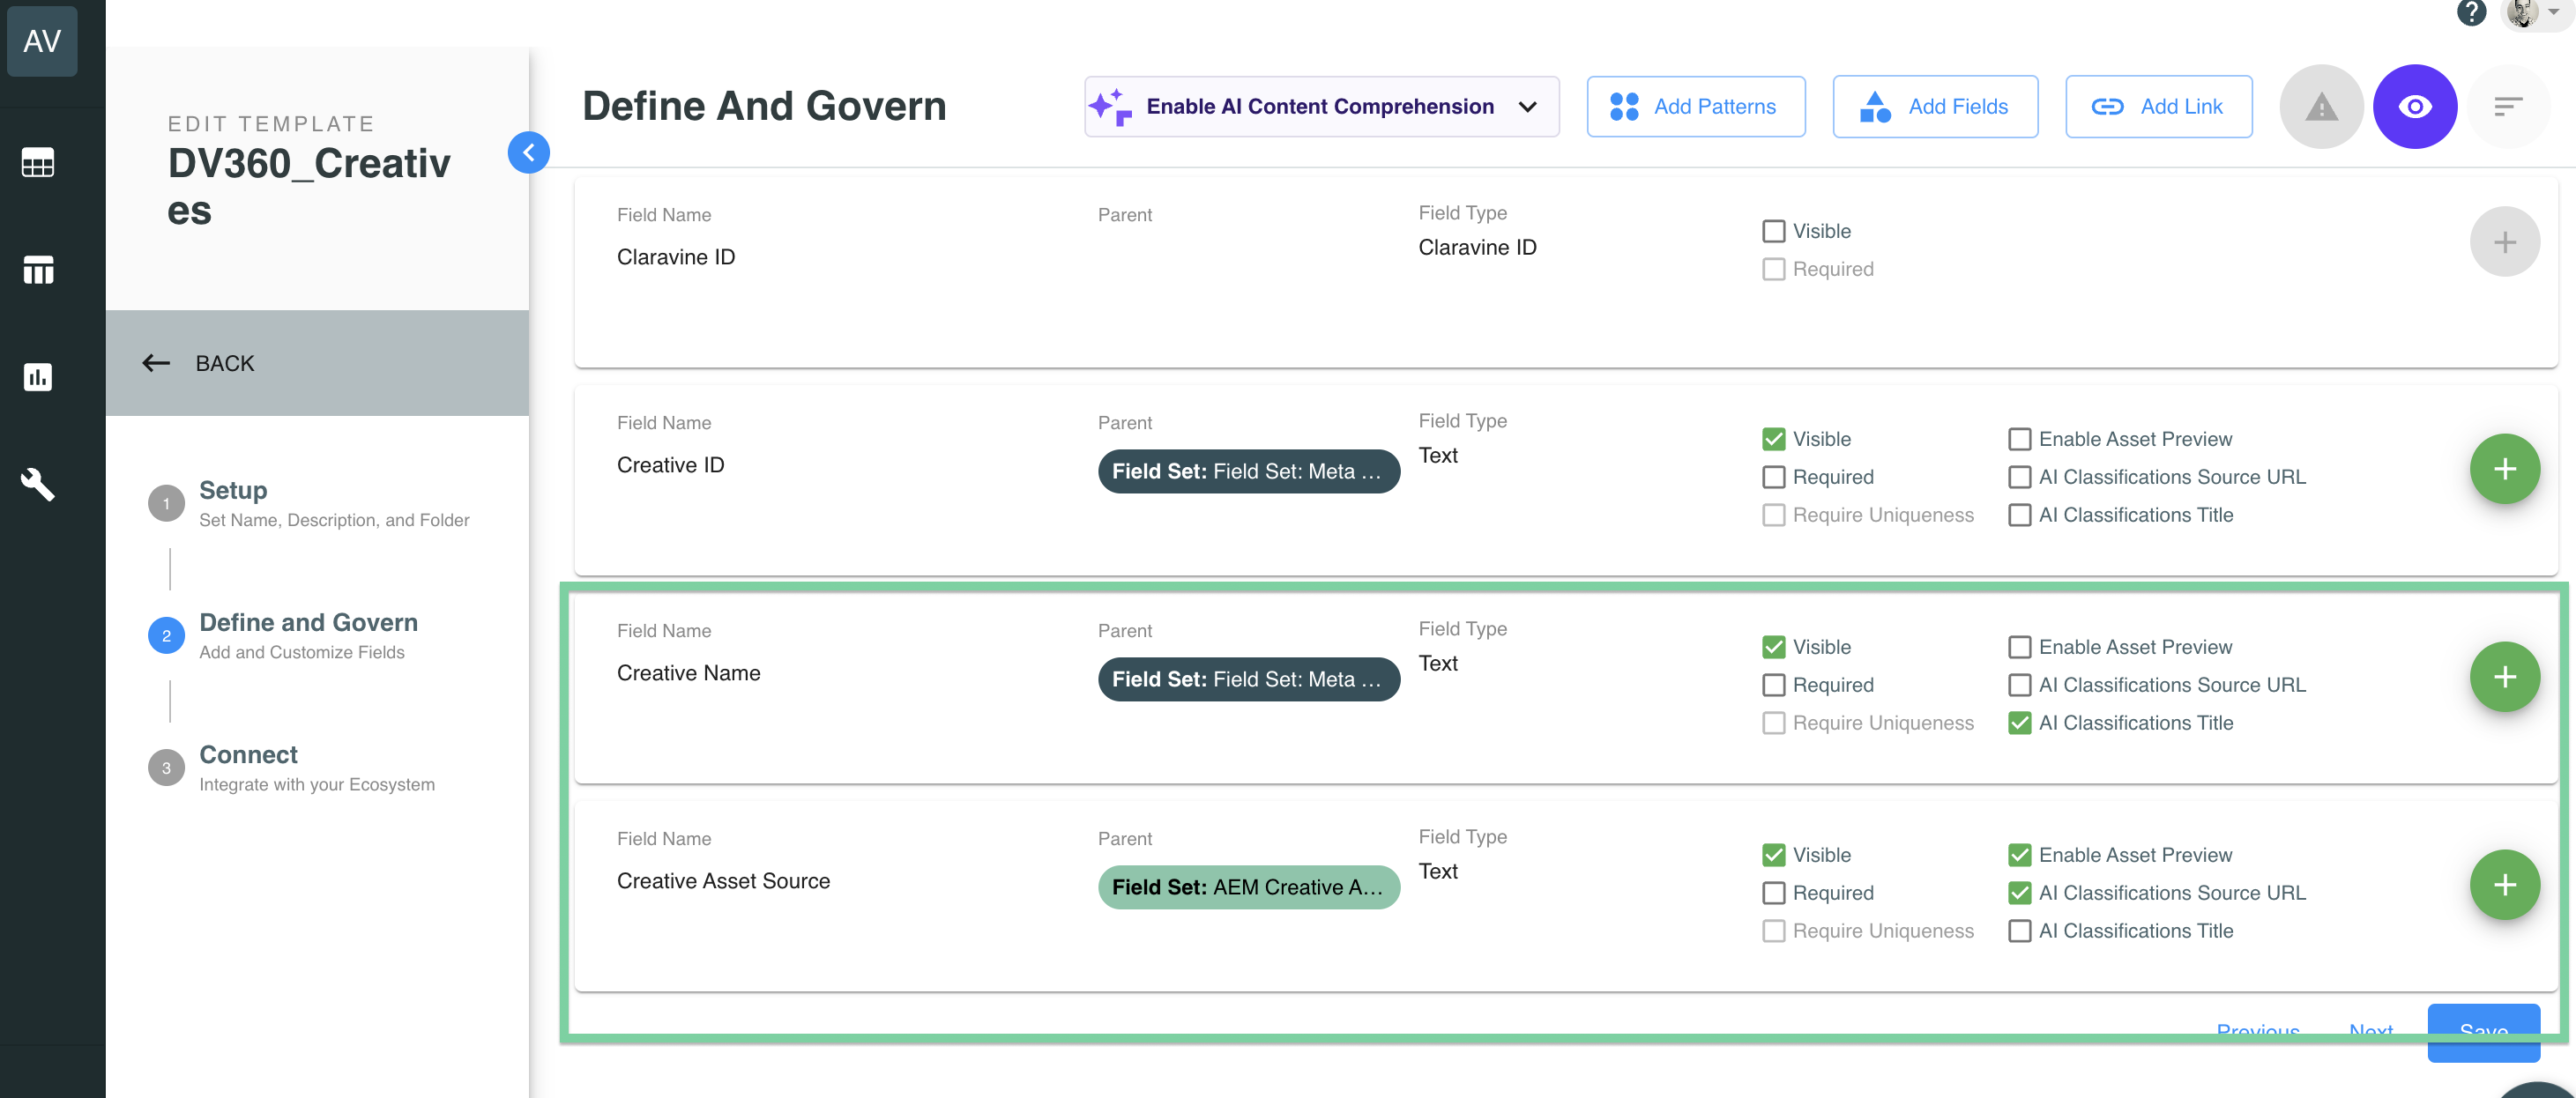This screenshot has height=1098, width=2576.
Task: Open the user avatar menu
Action: (x=2535, y=13)
